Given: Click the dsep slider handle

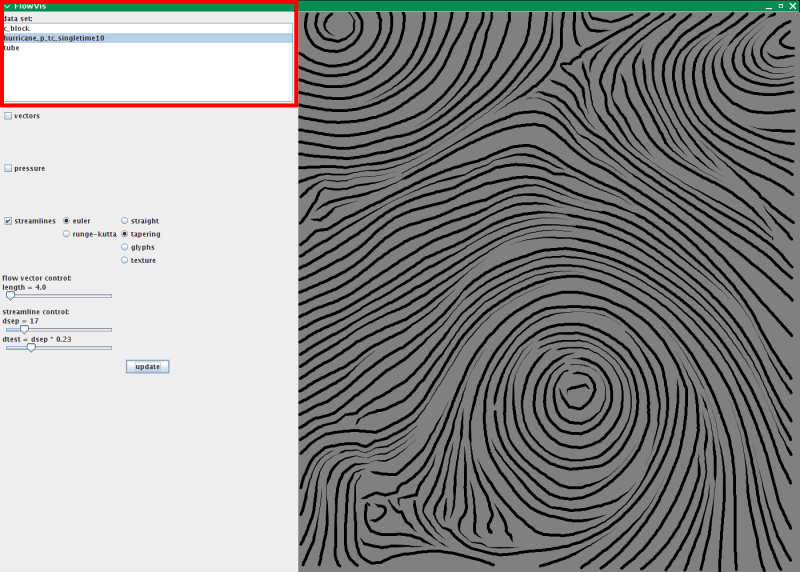Looking at the screenshot, I should (x=24, y=329).
